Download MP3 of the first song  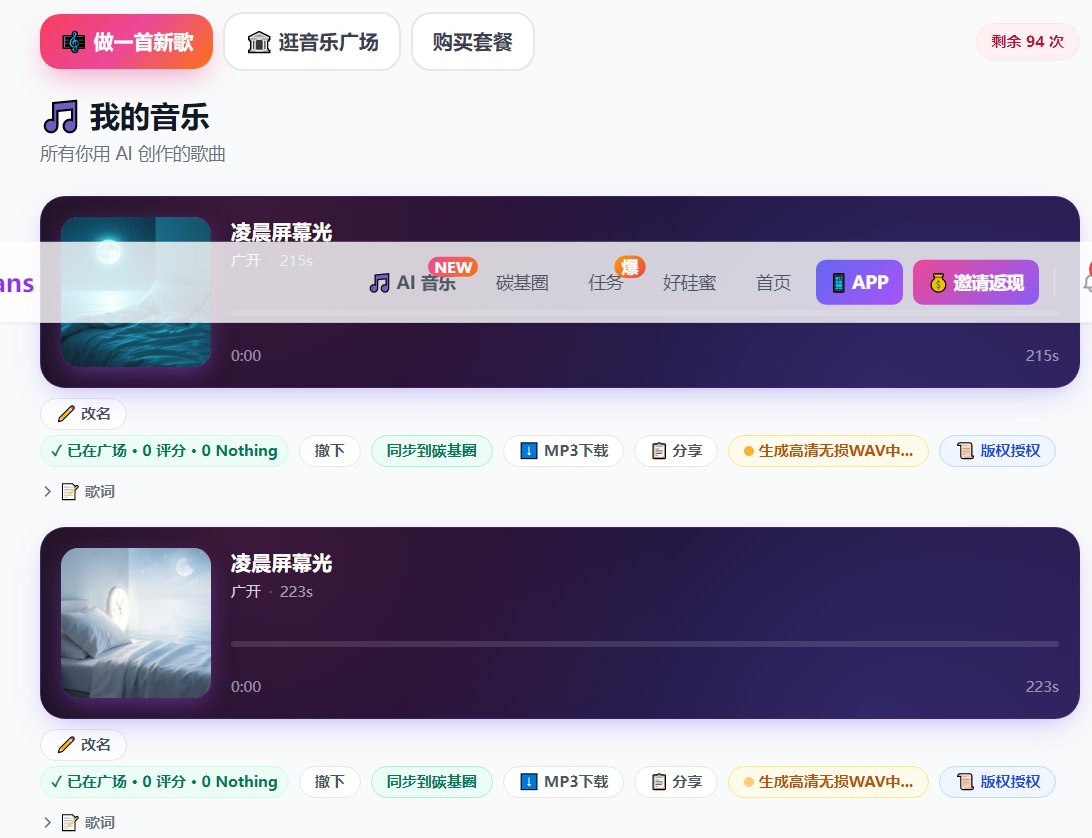coord(563,451)
